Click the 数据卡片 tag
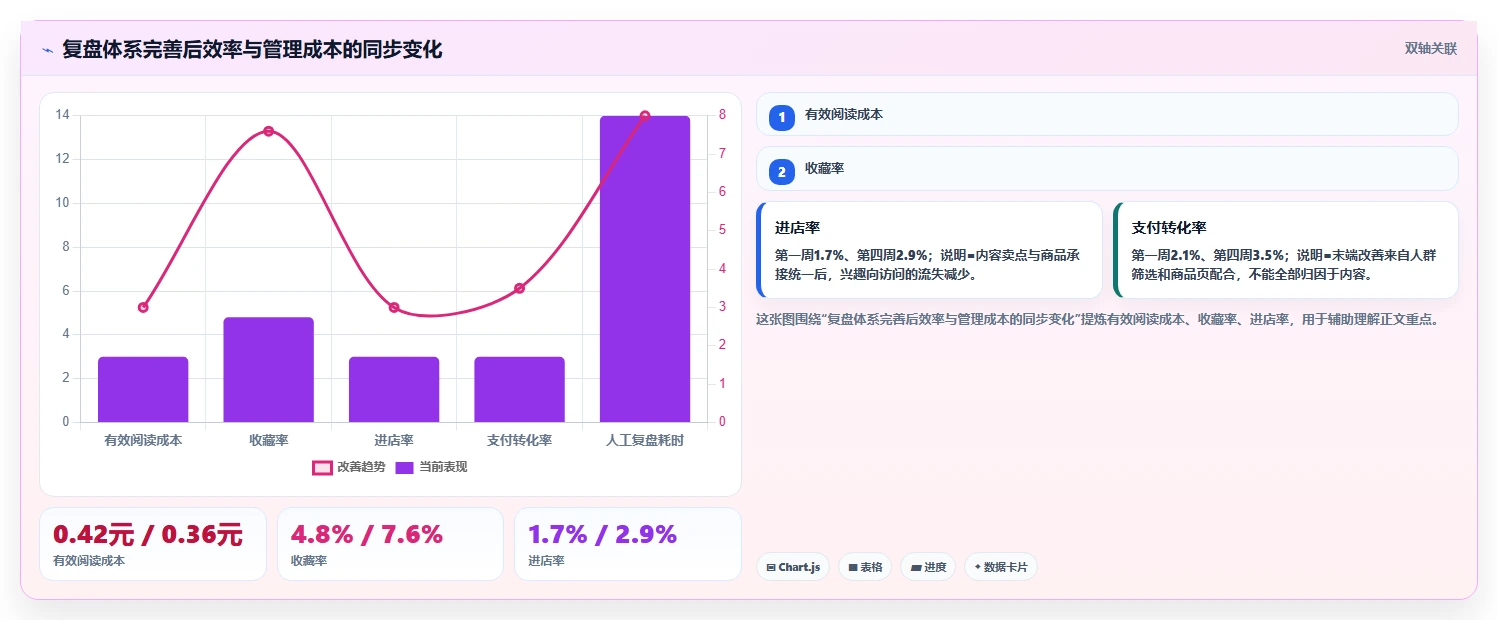The width and height of the screenshot is (1498, 620). pos(1001,567)
